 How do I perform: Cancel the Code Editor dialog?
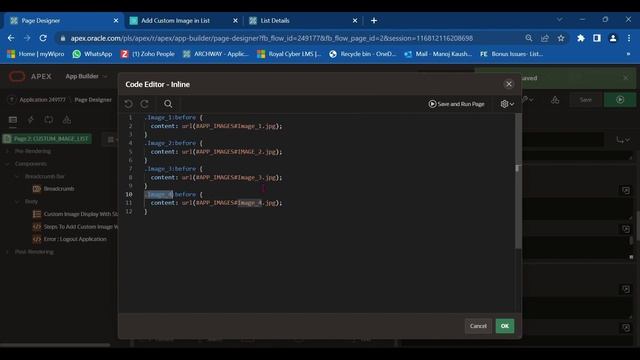pos(478,326)
